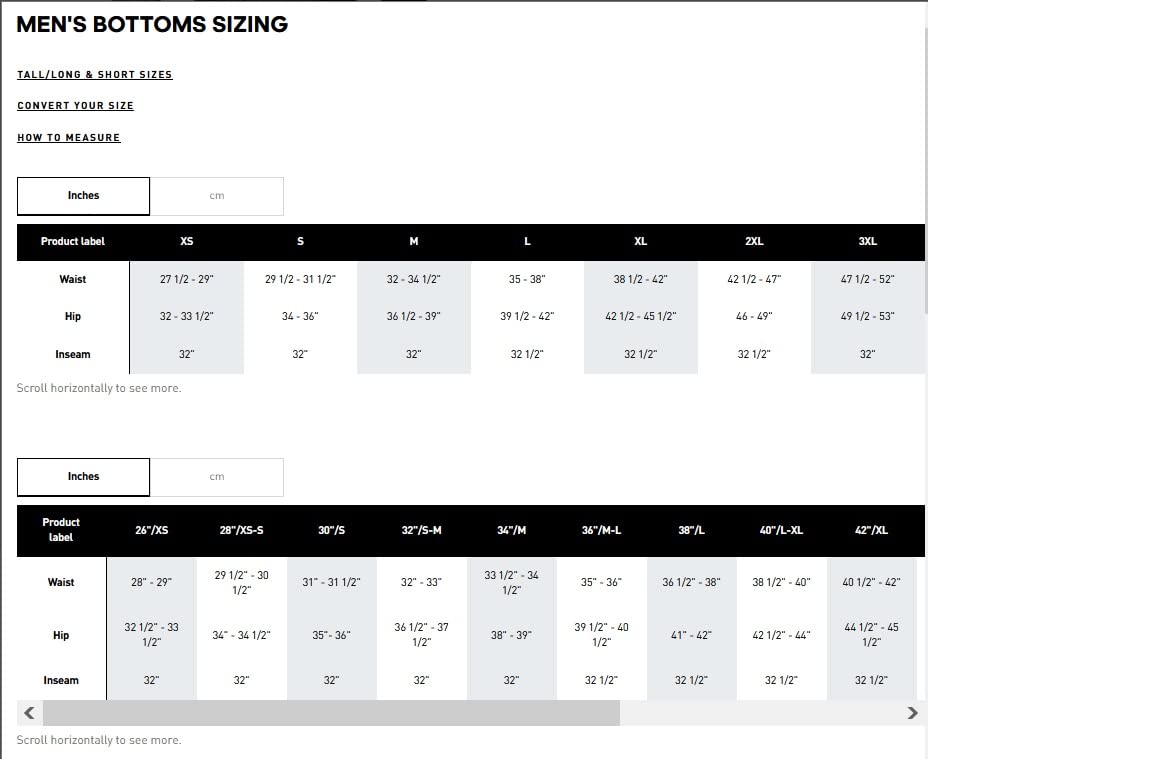Switch lower table units to cm
Image resolution: width=1152 pixels, height=759 pixels.
pyautogui.click(x=217, y=477)
